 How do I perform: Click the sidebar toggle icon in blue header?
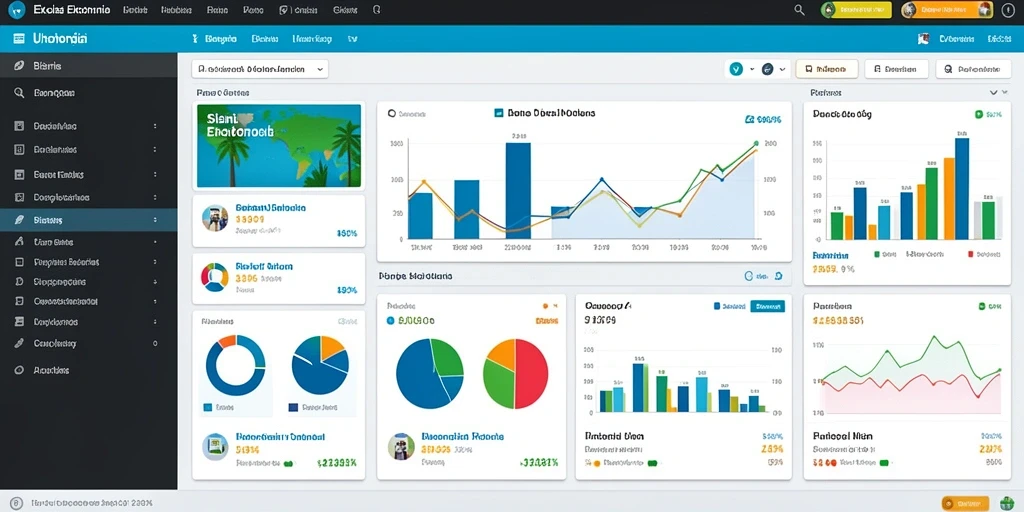(19, 39)
